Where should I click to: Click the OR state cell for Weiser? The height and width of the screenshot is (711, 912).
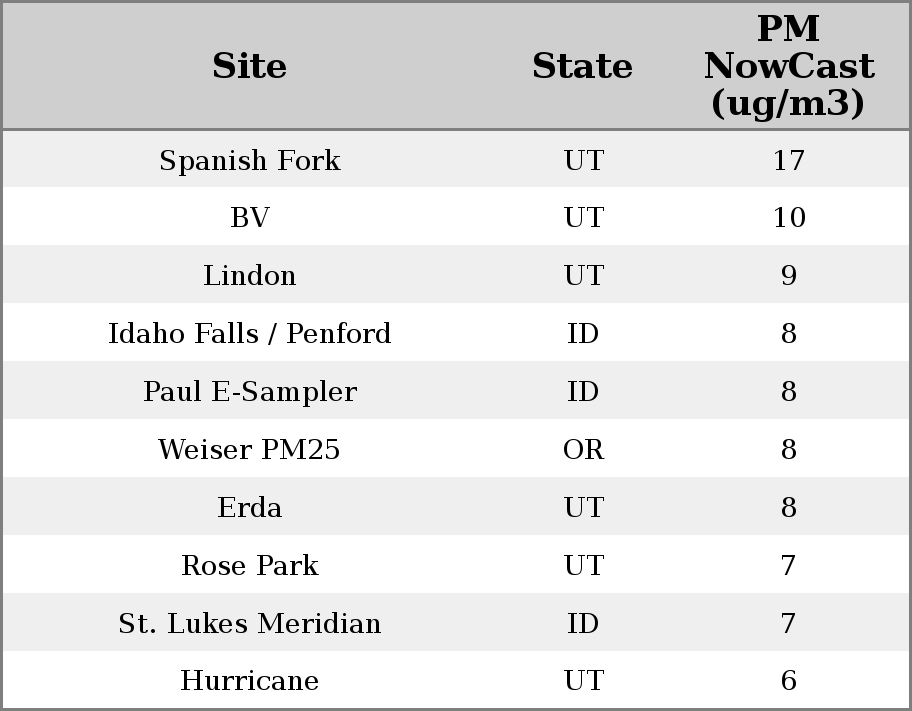[x=583, y=449]
